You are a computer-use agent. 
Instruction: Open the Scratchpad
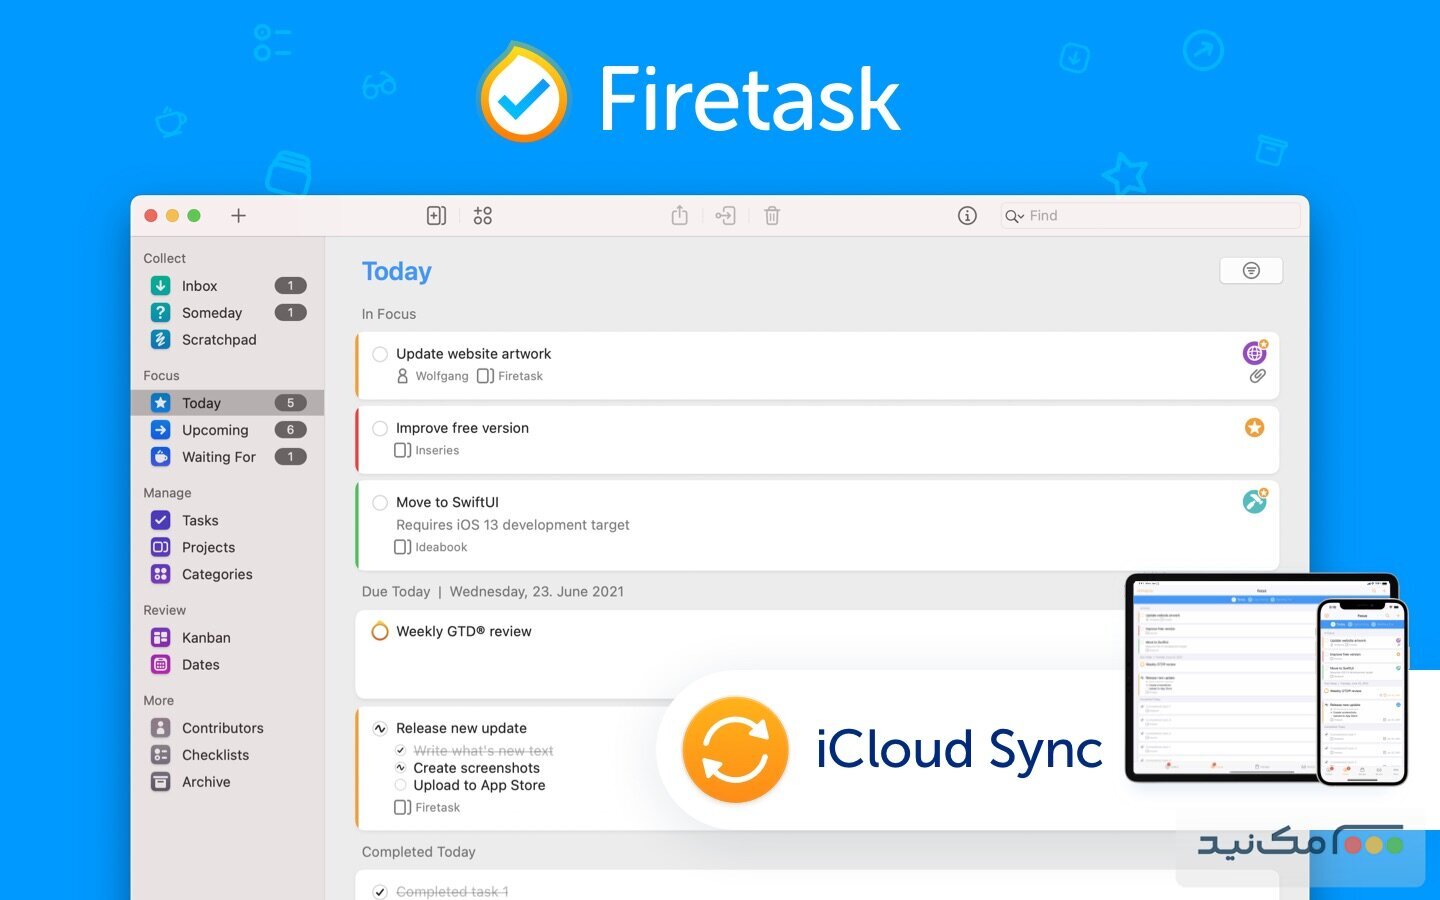219,339
